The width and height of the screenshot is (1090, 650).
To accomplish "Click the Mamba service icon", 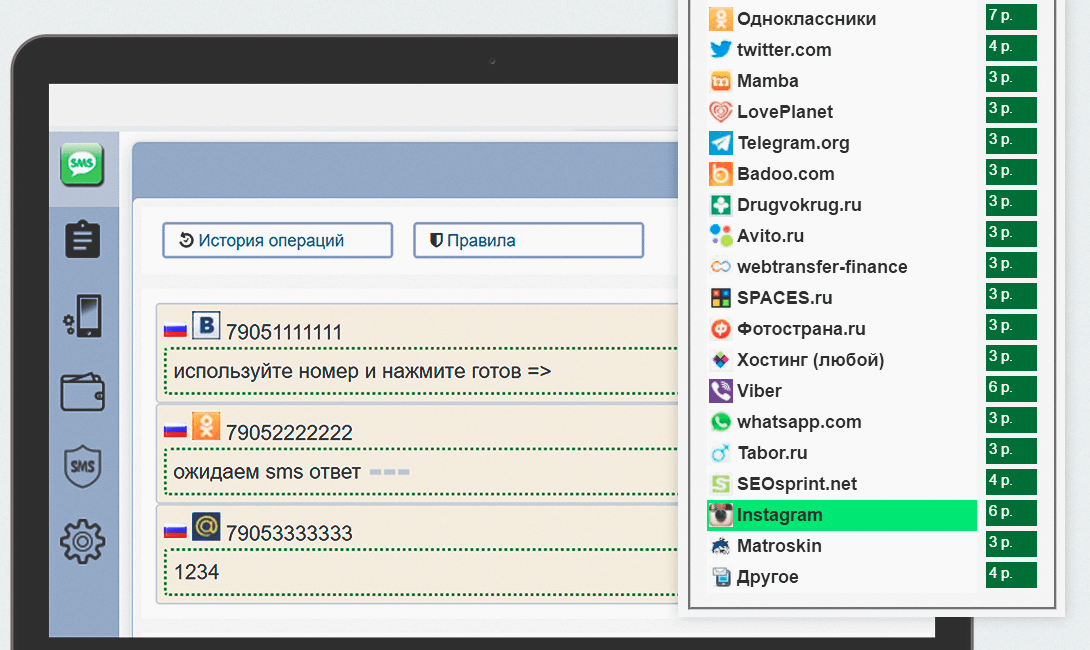I will pyautogui.click(x=721, y=81).
